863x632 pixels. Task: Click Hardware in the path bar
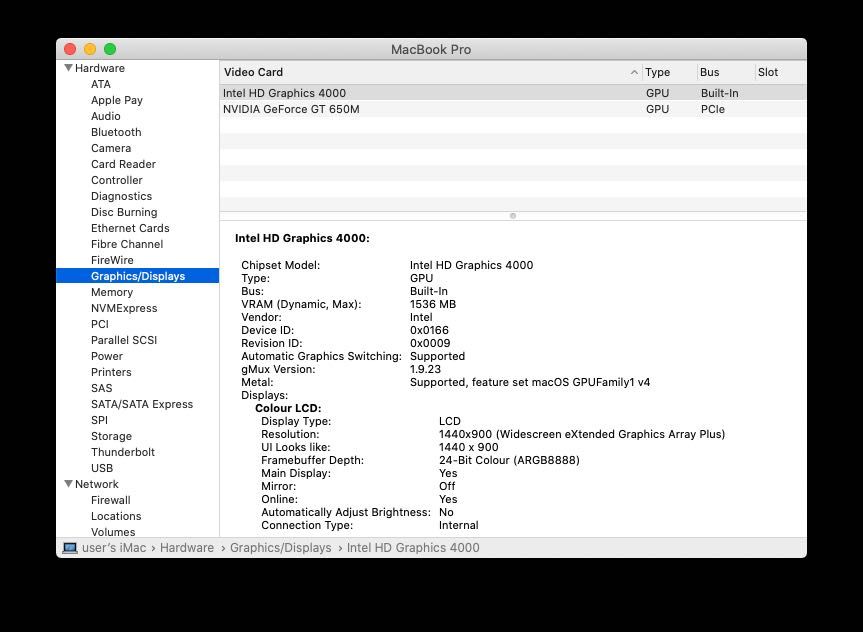187,548
